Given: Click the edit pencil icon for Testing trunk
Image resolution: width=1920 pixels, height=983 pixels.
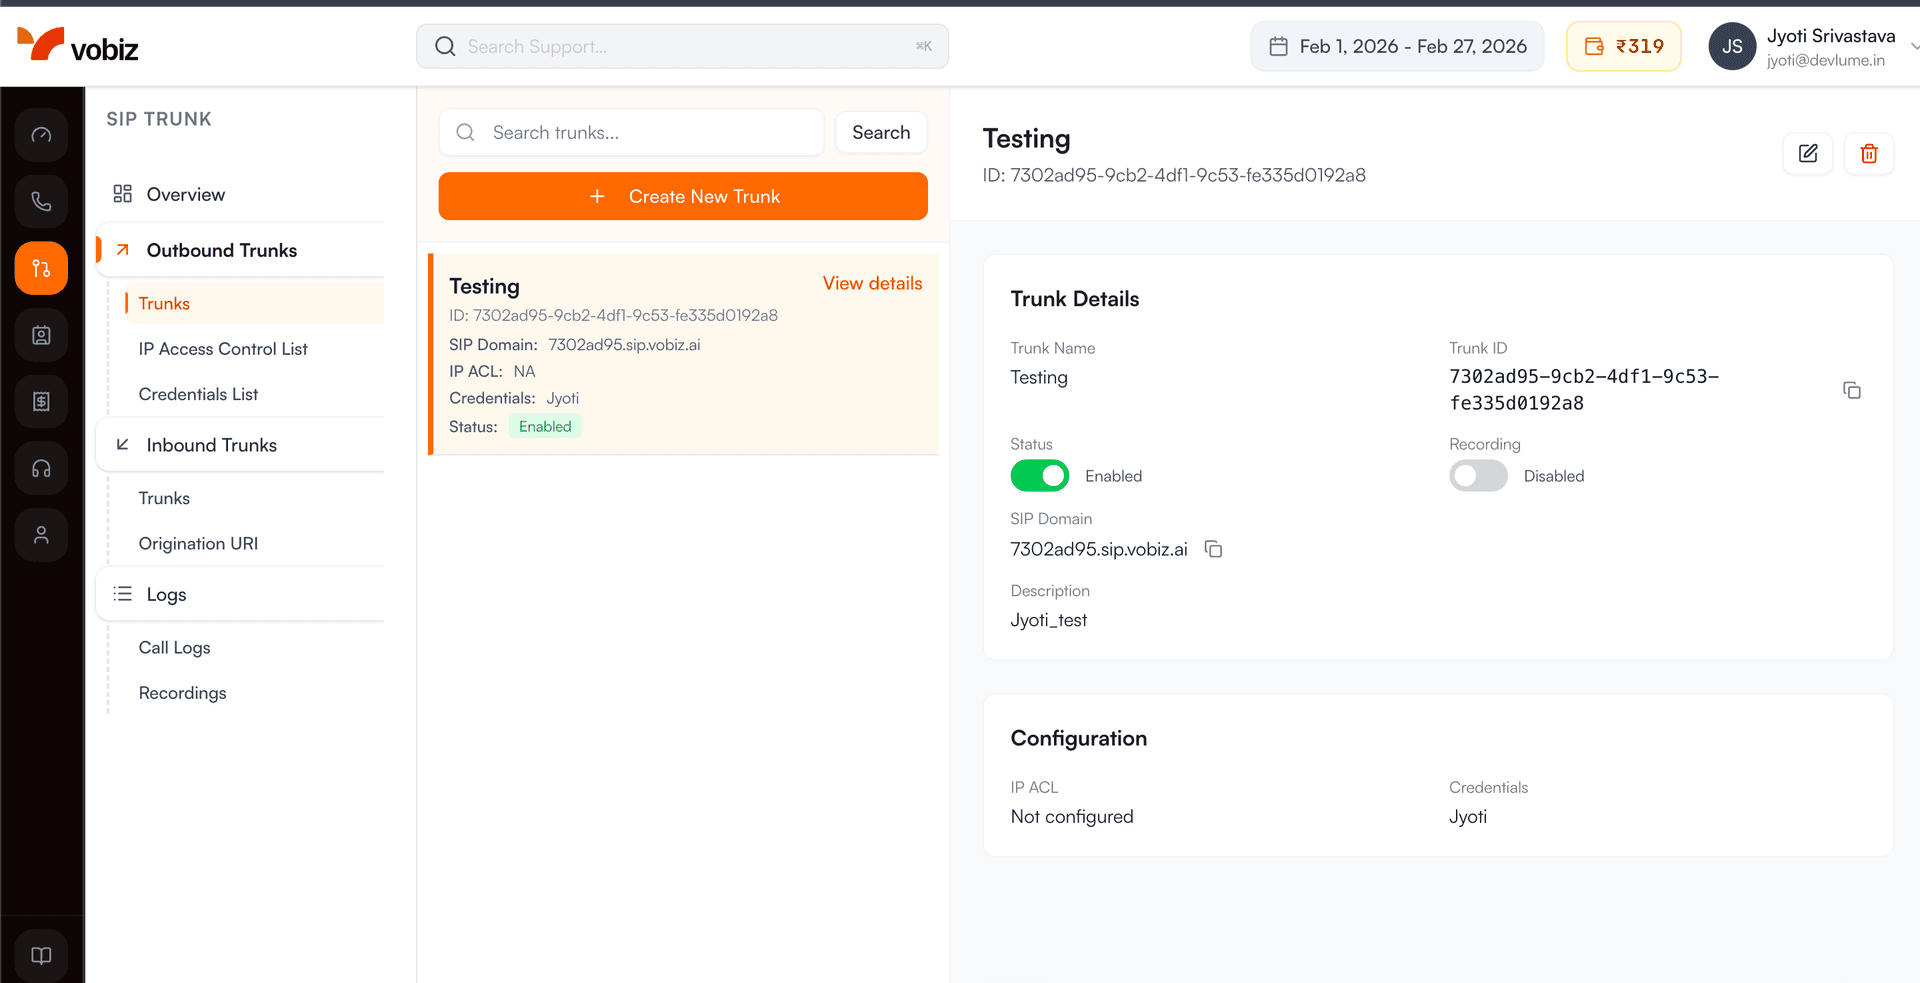Looking at the screenshot, I should (x=1808, y=153).
